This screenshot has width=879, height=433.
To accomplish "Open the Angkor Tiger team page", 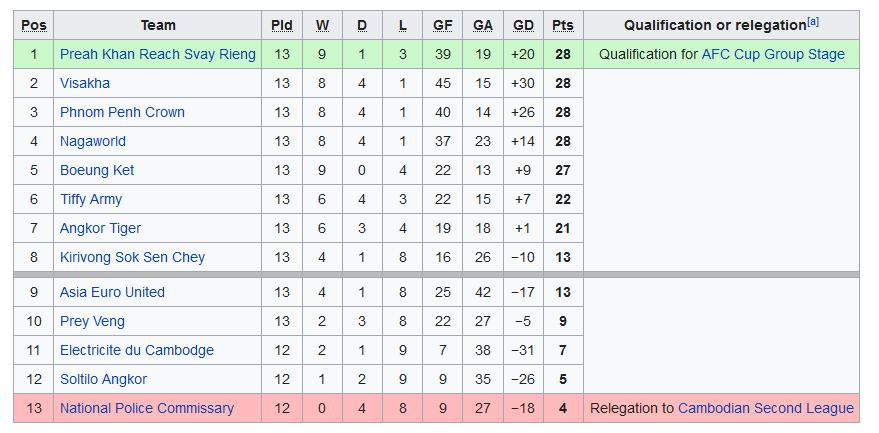I will click(100, 228).
